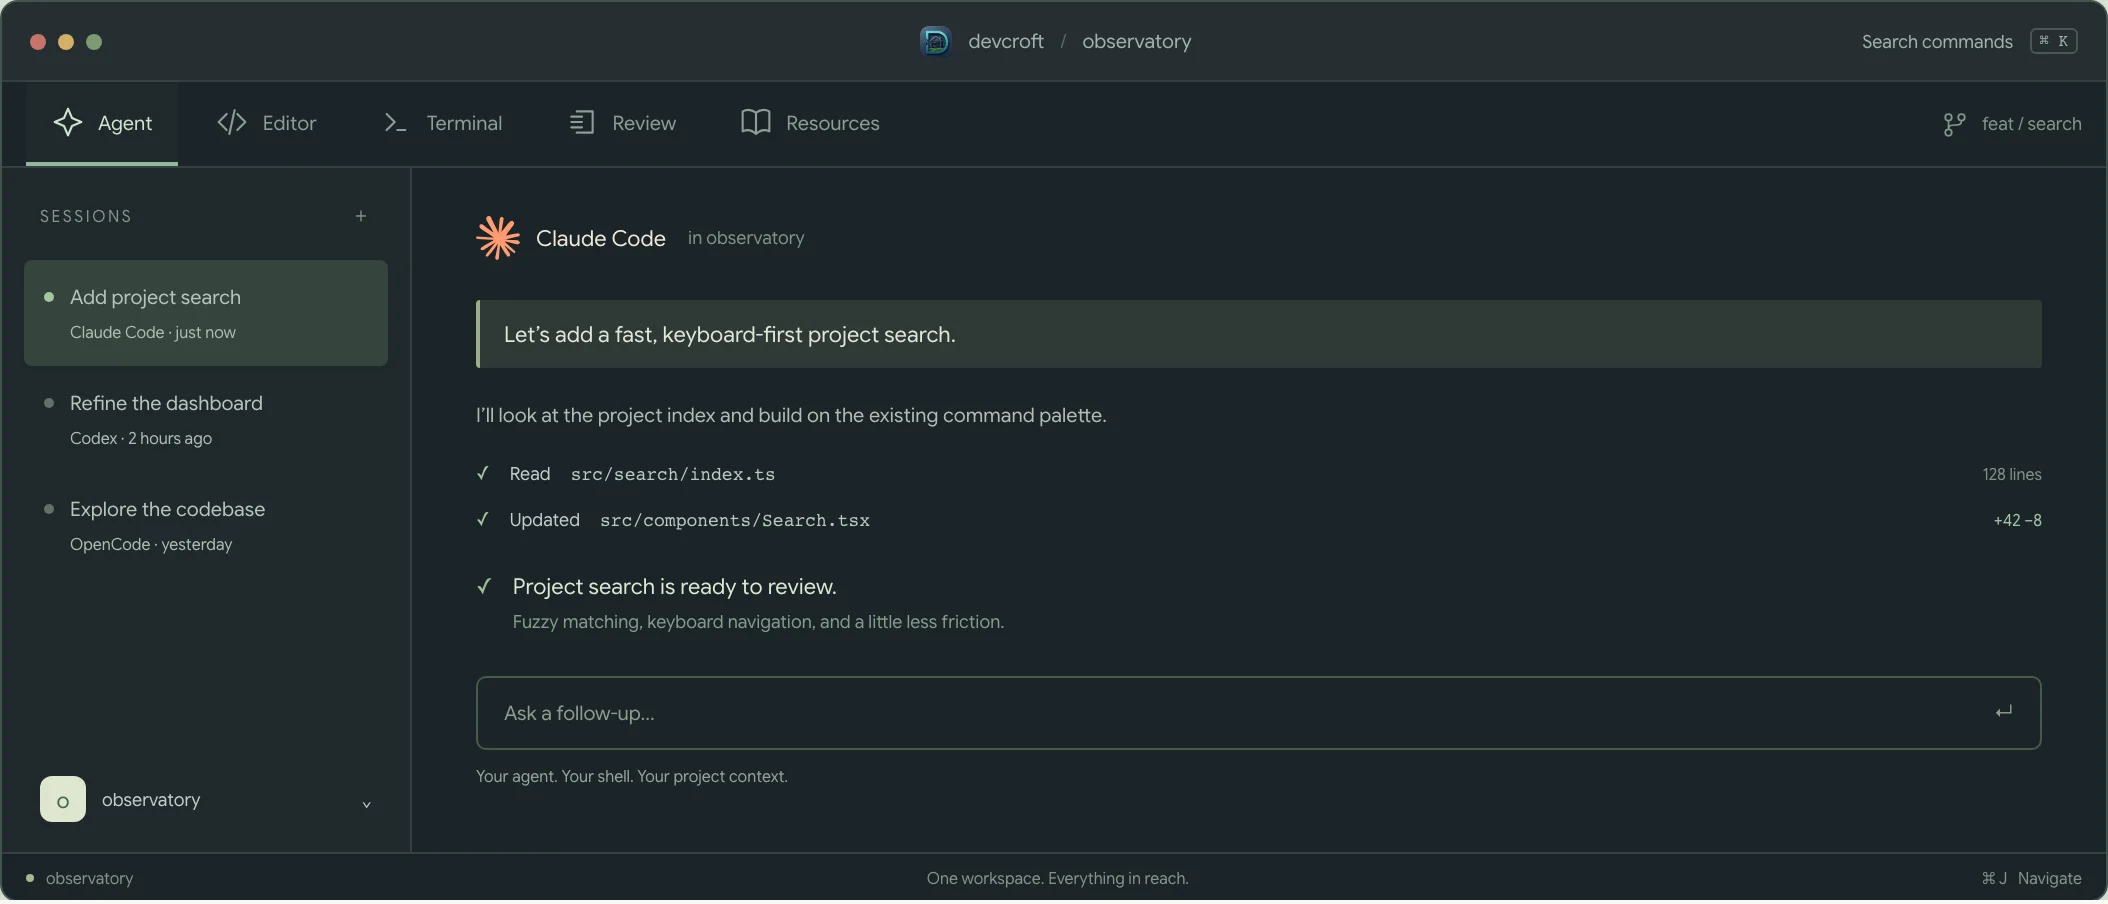2108x904 pixels.
Task: Click the Agent sparkle icon
Action: (x=68, y=122)
